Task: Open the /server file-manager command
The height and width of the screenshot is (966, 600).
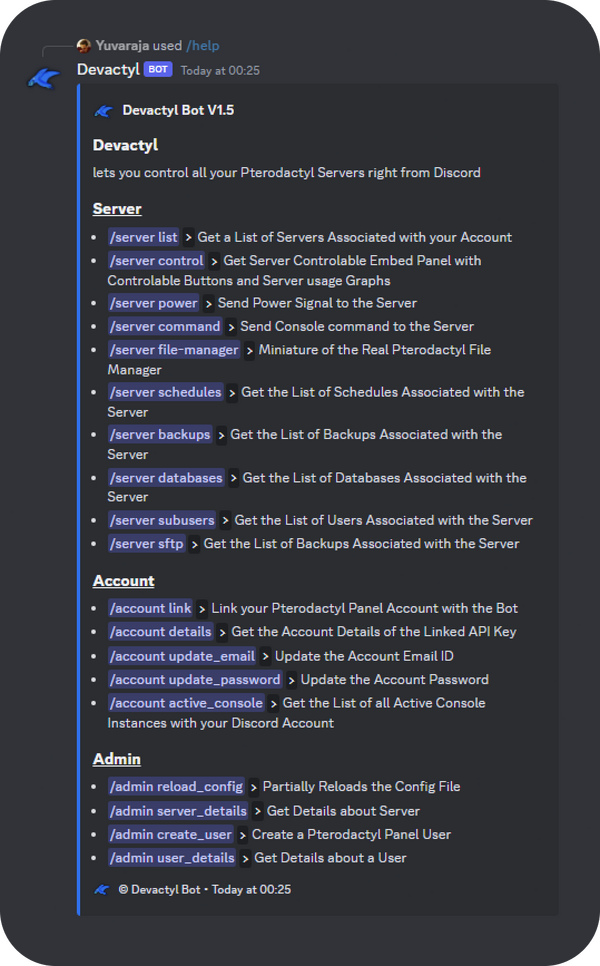Action: (173, 349)
